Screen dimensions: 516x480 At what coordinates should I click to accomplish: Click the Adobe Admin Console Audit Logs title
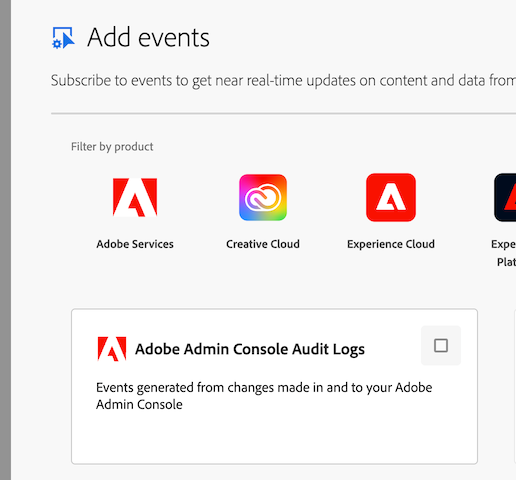point(250,349)
